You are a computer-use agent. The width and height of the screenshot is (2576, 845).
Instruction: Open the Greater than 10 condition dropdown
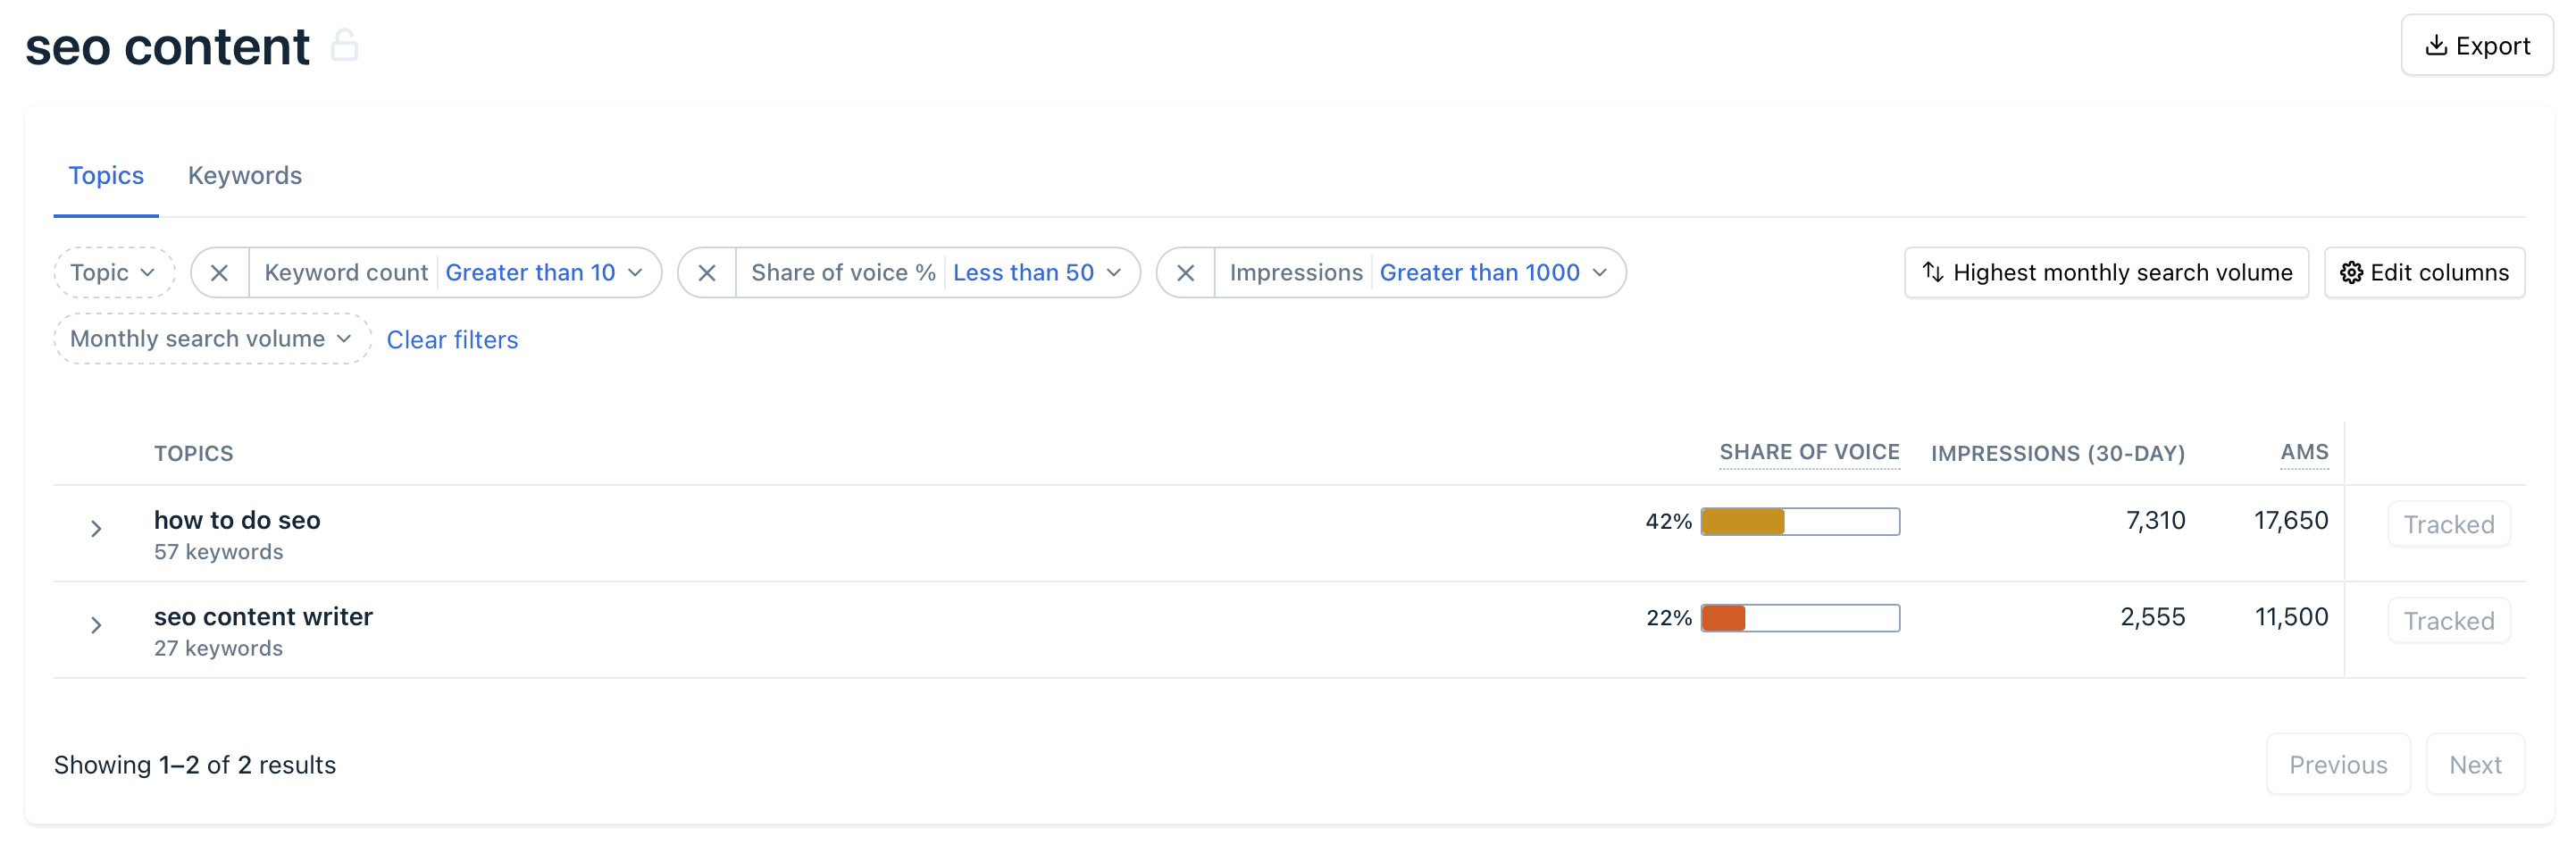point(543,273)
